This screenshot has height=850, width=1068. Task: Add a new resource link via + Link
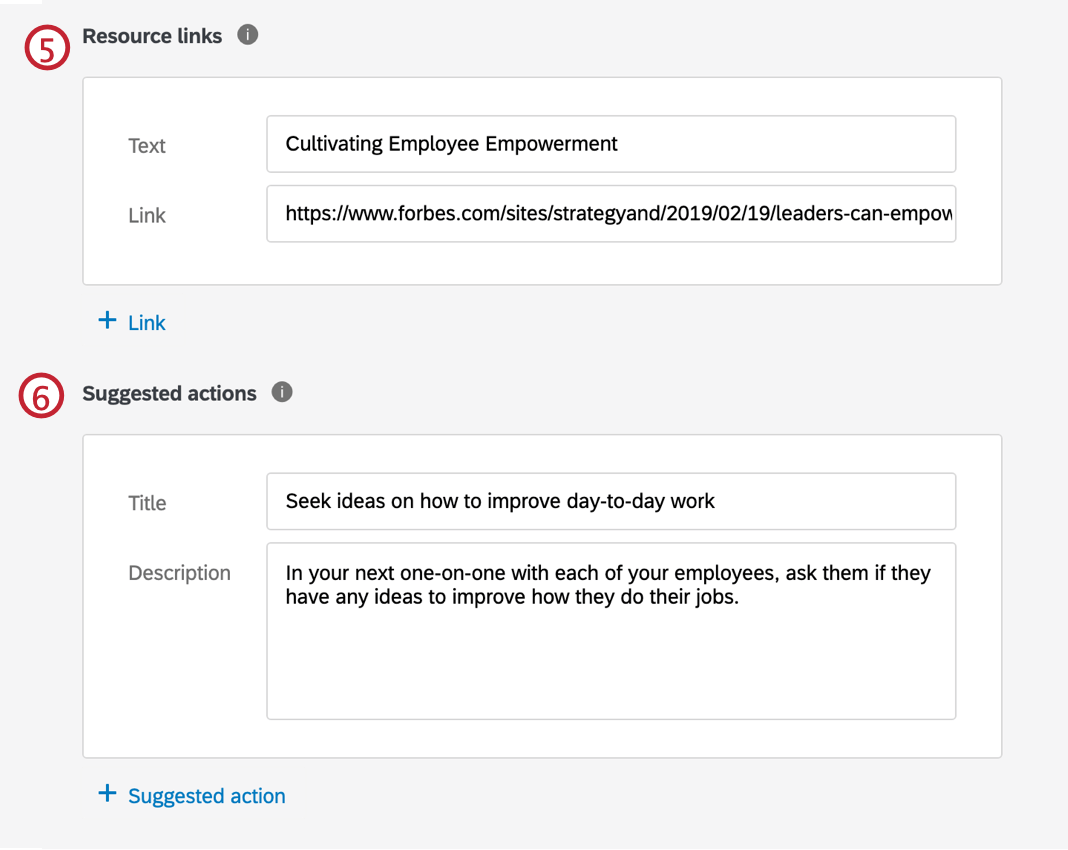[x=131, y=322]
